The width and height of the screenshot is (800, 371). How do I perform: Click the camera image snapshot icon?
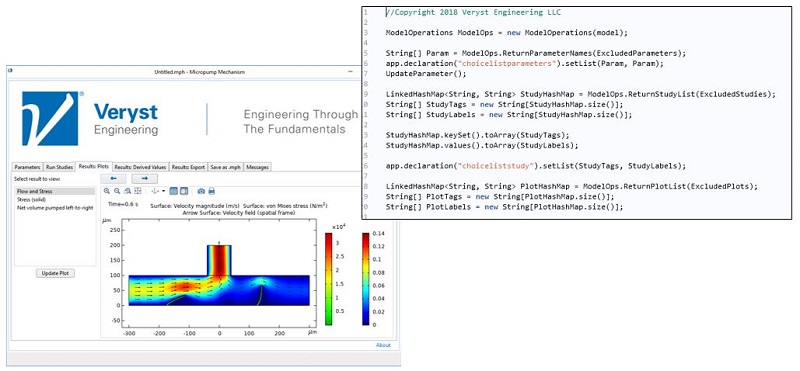click(x=201, y=191)
